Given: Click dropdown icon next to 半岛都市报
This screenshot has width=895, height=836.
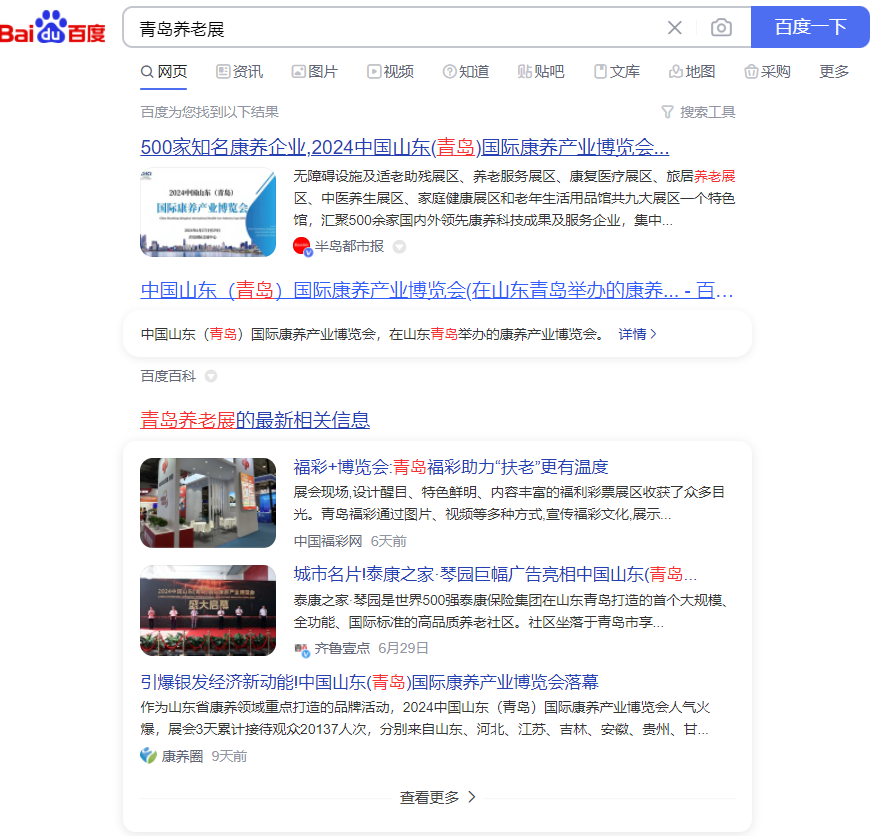Looking at the screenshot, I should coord(399,247).
